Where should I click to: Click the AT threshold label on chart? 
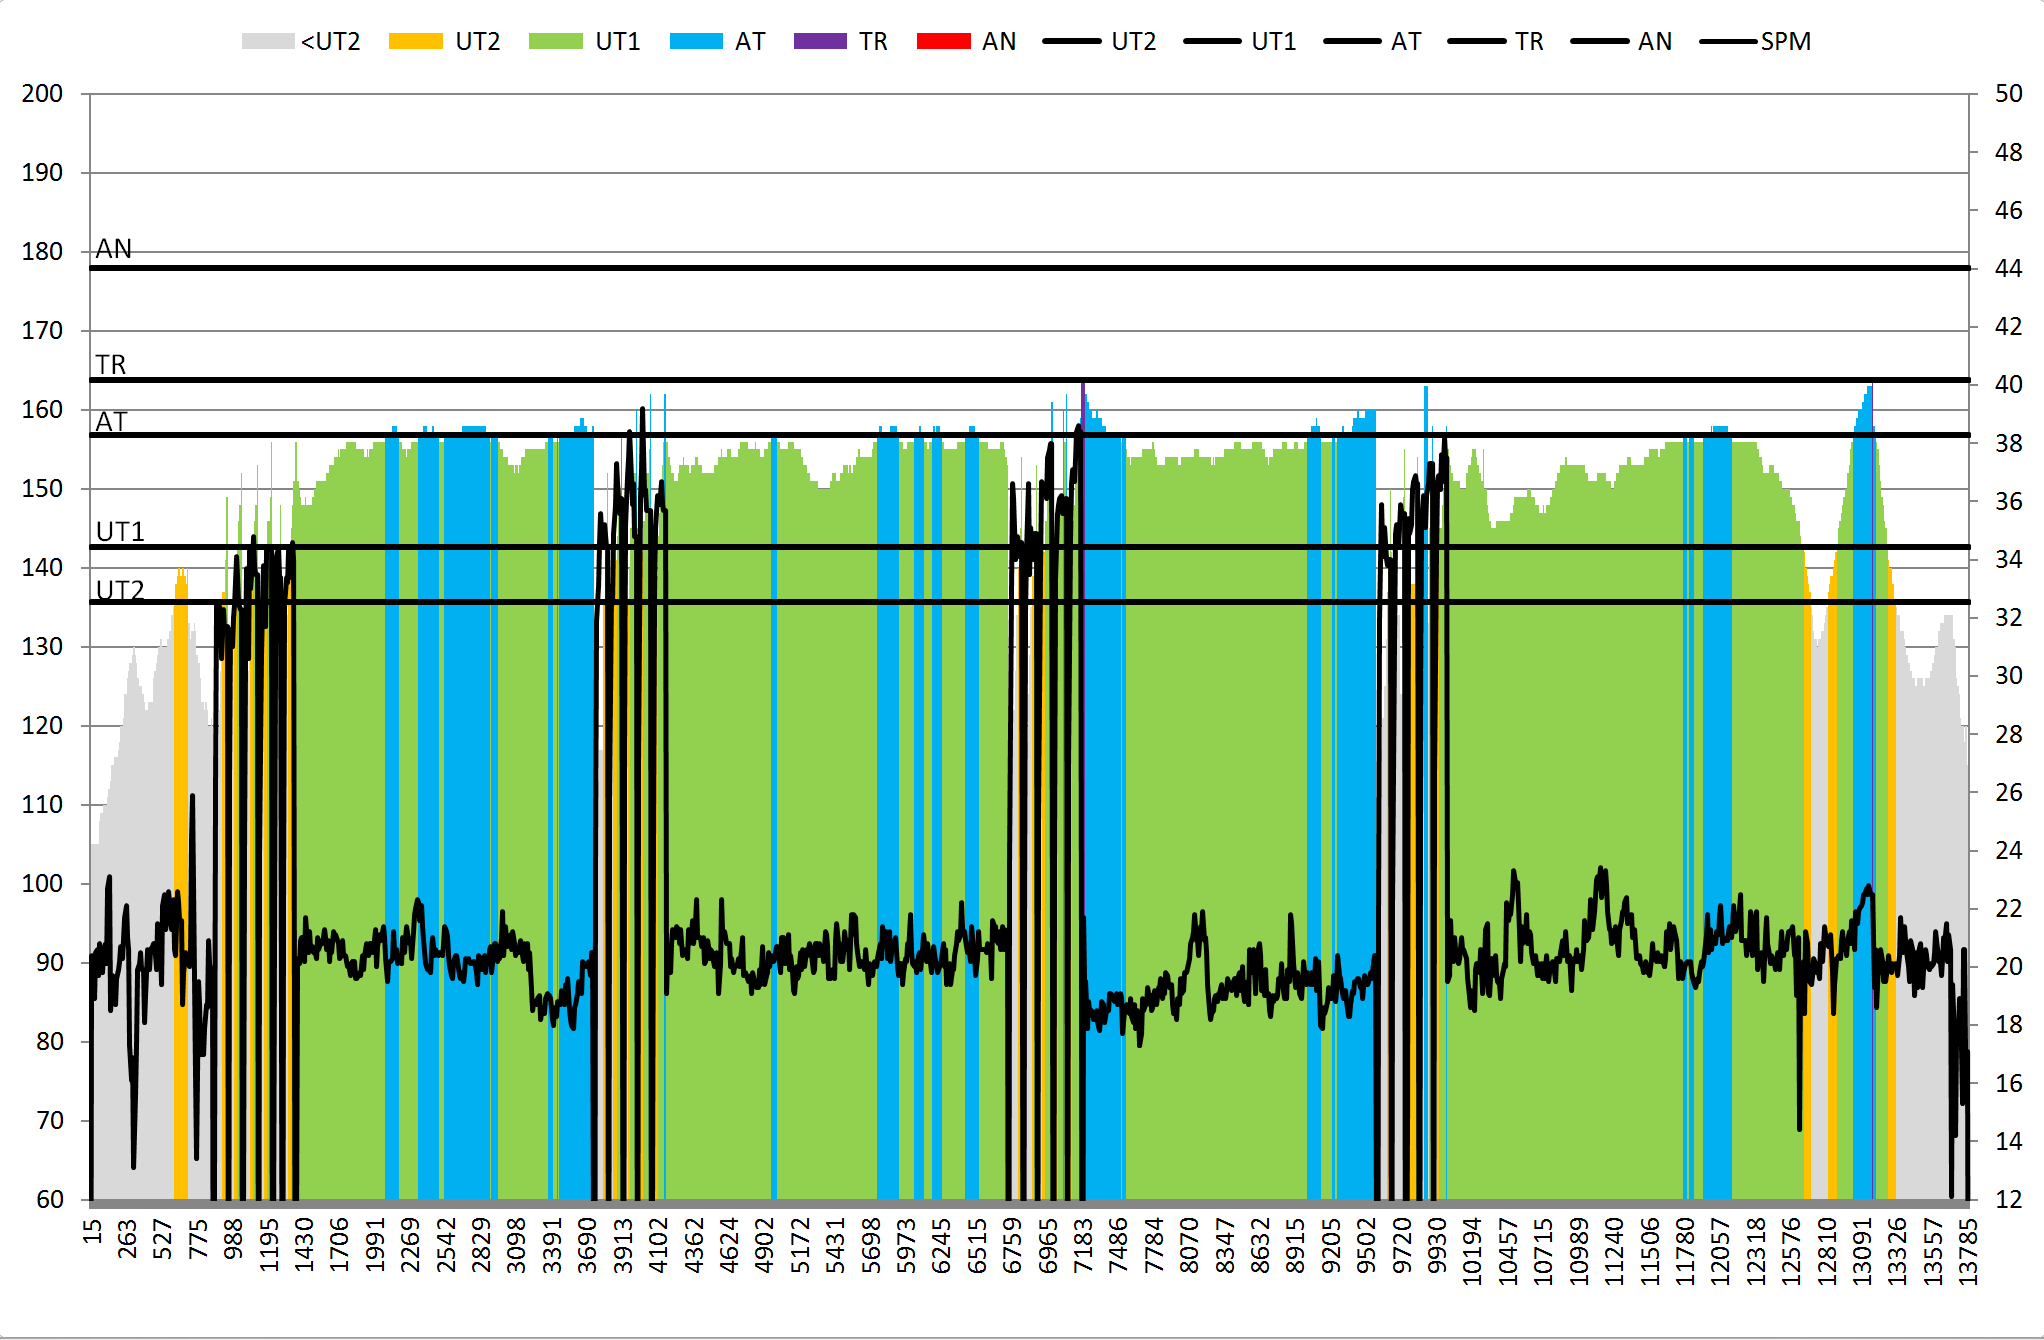(111, 422)
